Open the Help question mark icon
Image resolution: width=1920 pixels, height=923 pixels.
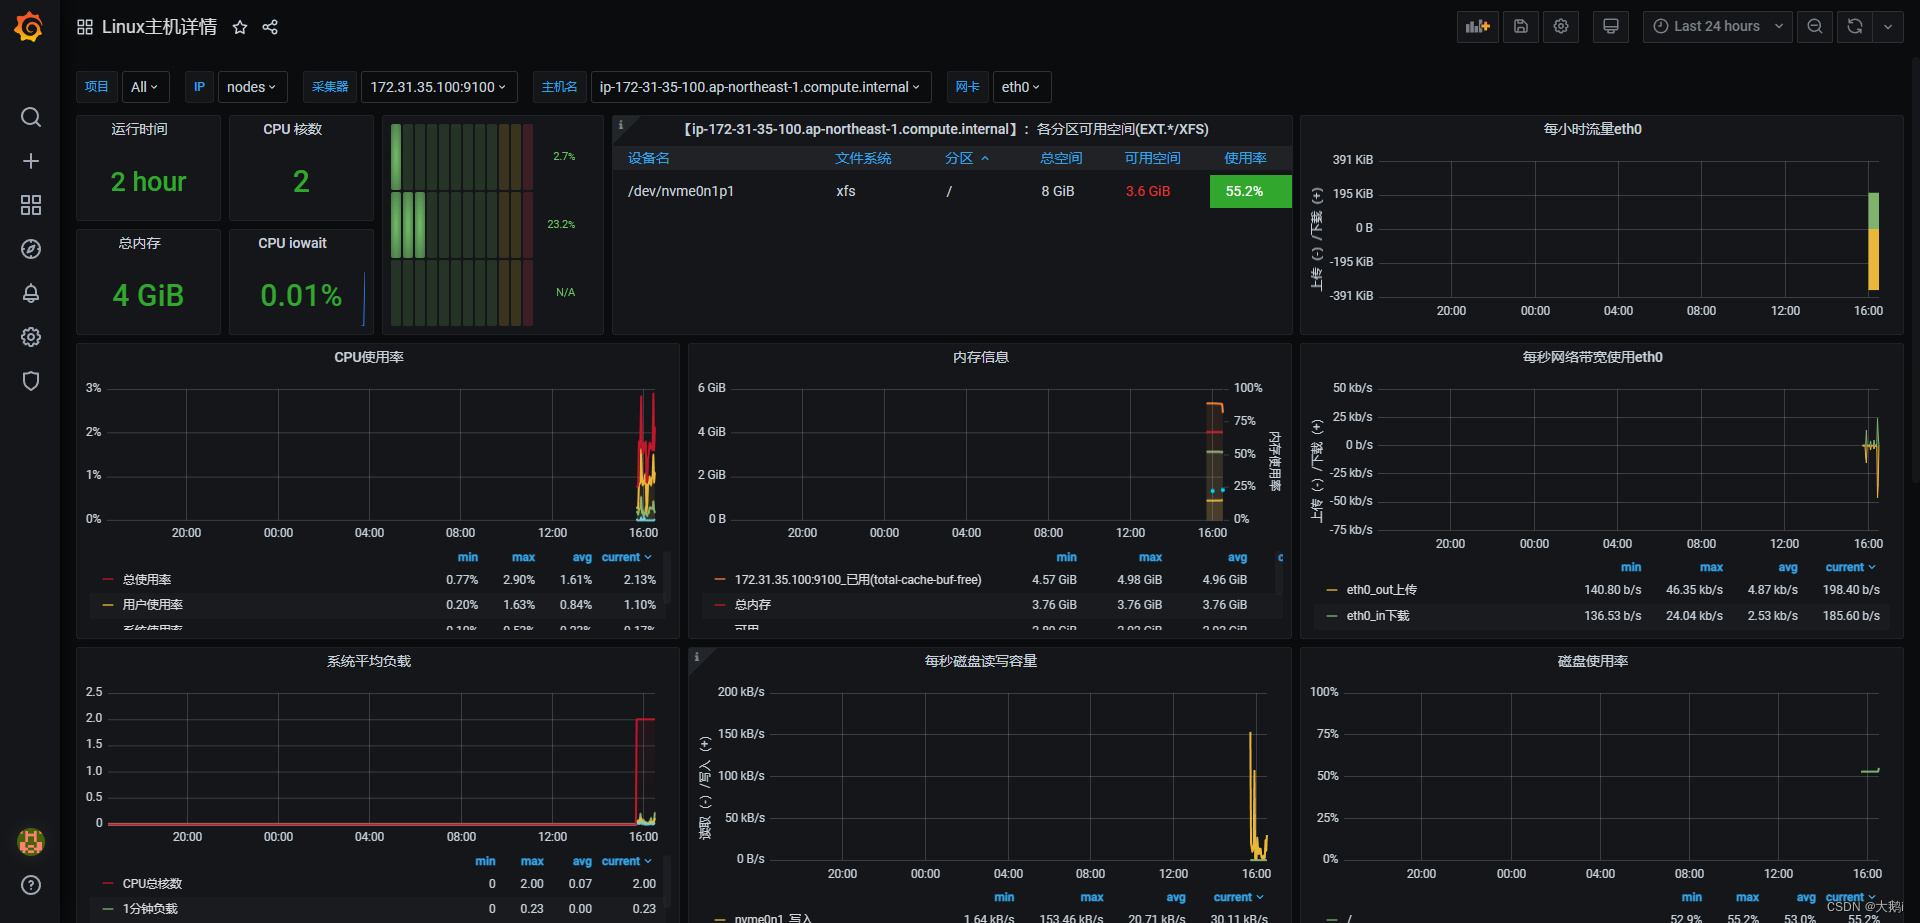pyautogui.click(x=31, y=885)
